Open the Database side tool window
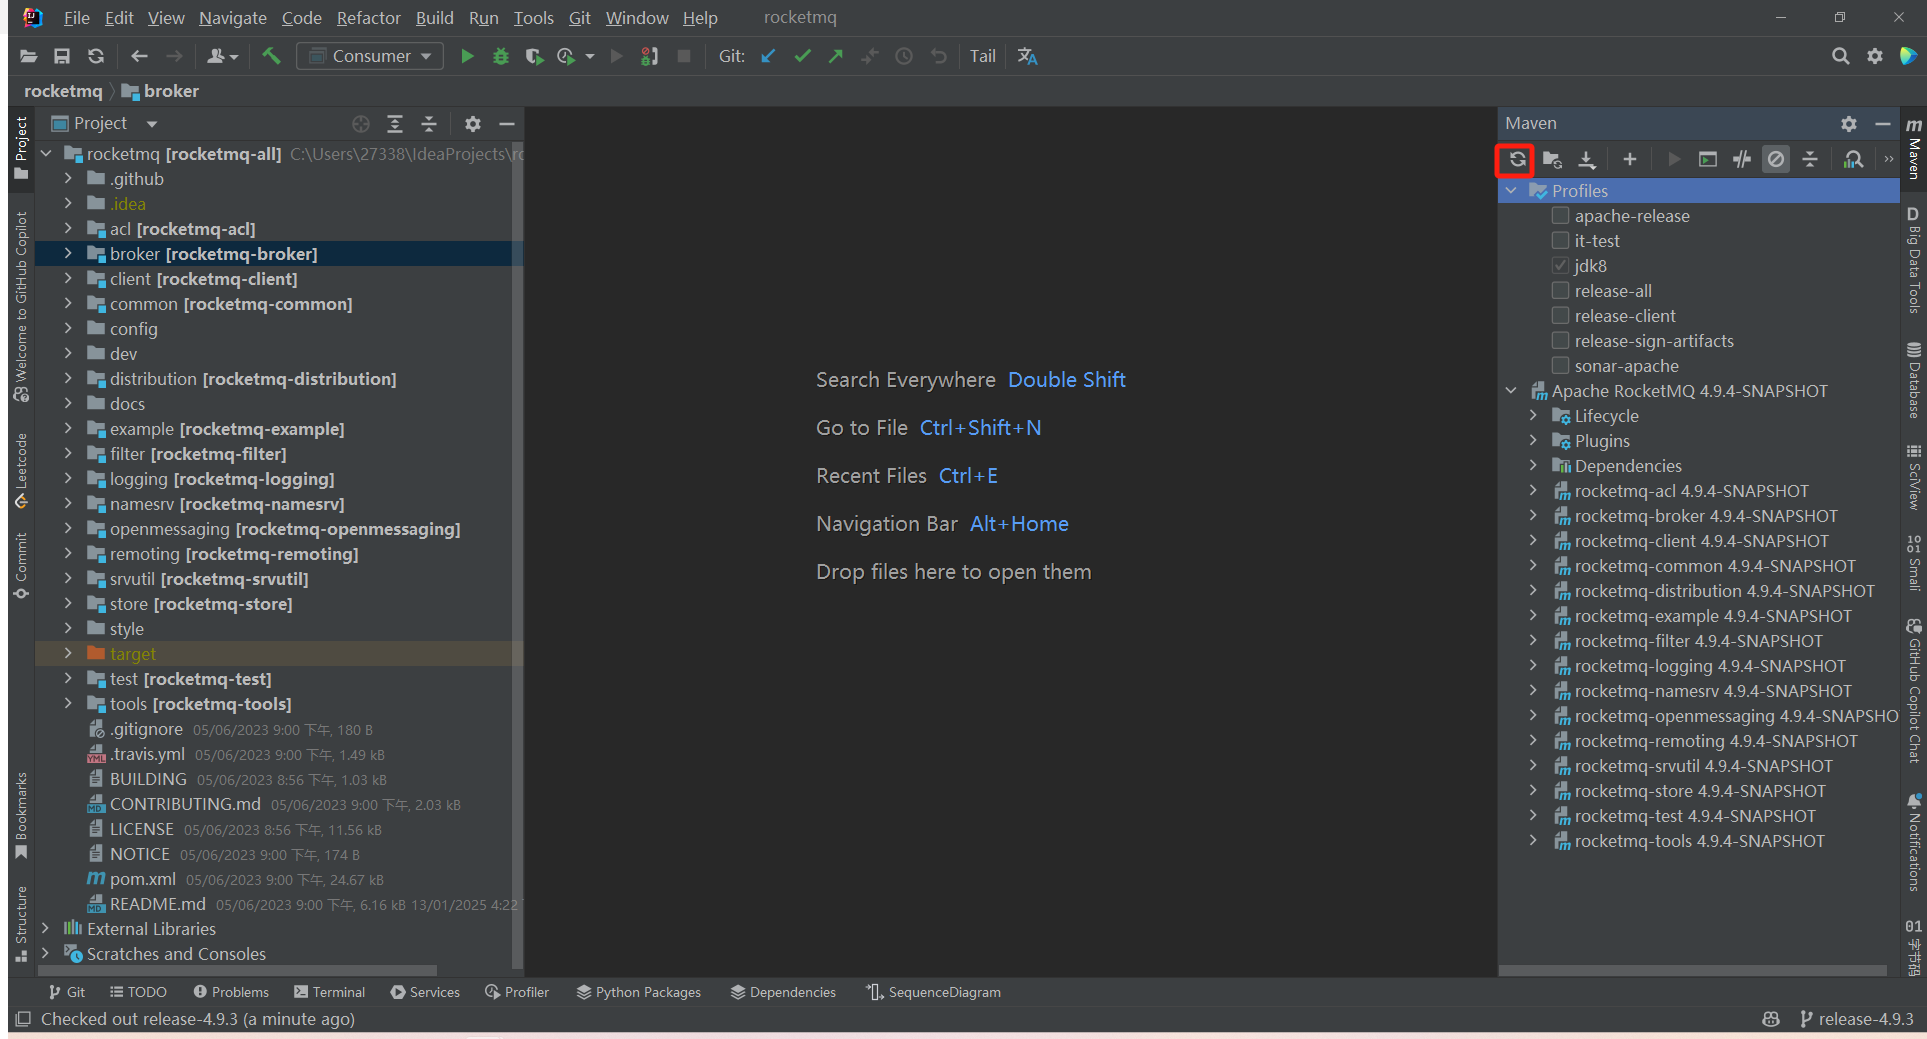 (x=1913, y=381)
